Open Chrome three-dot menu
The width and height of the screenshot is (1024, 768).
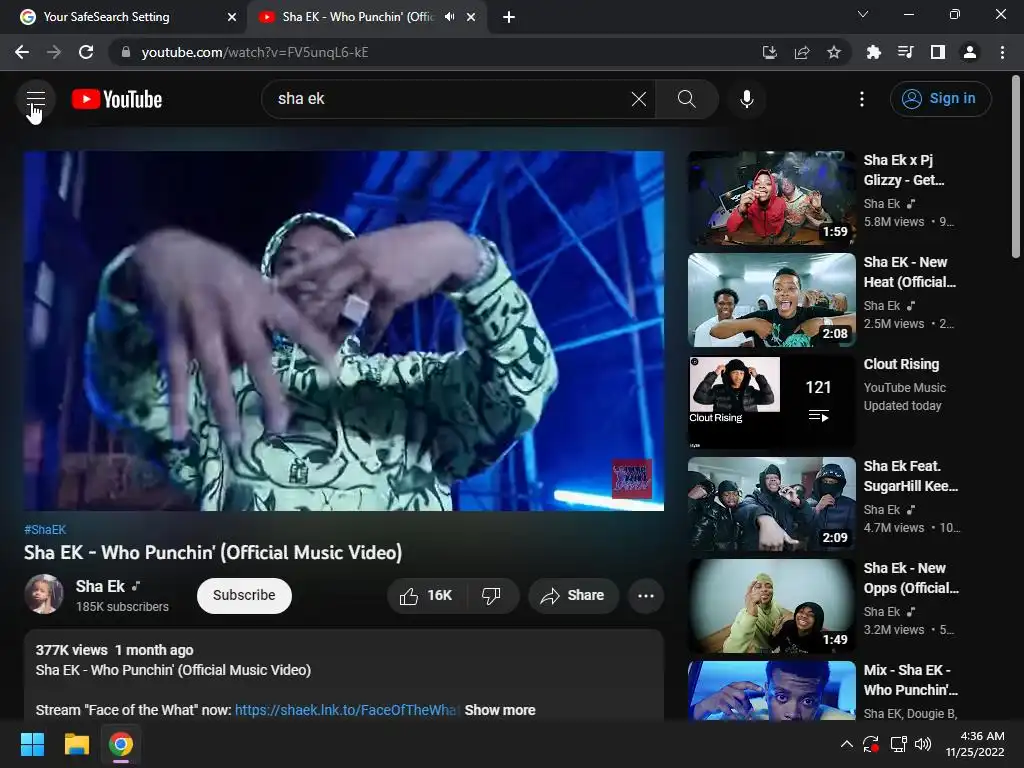1002,52
